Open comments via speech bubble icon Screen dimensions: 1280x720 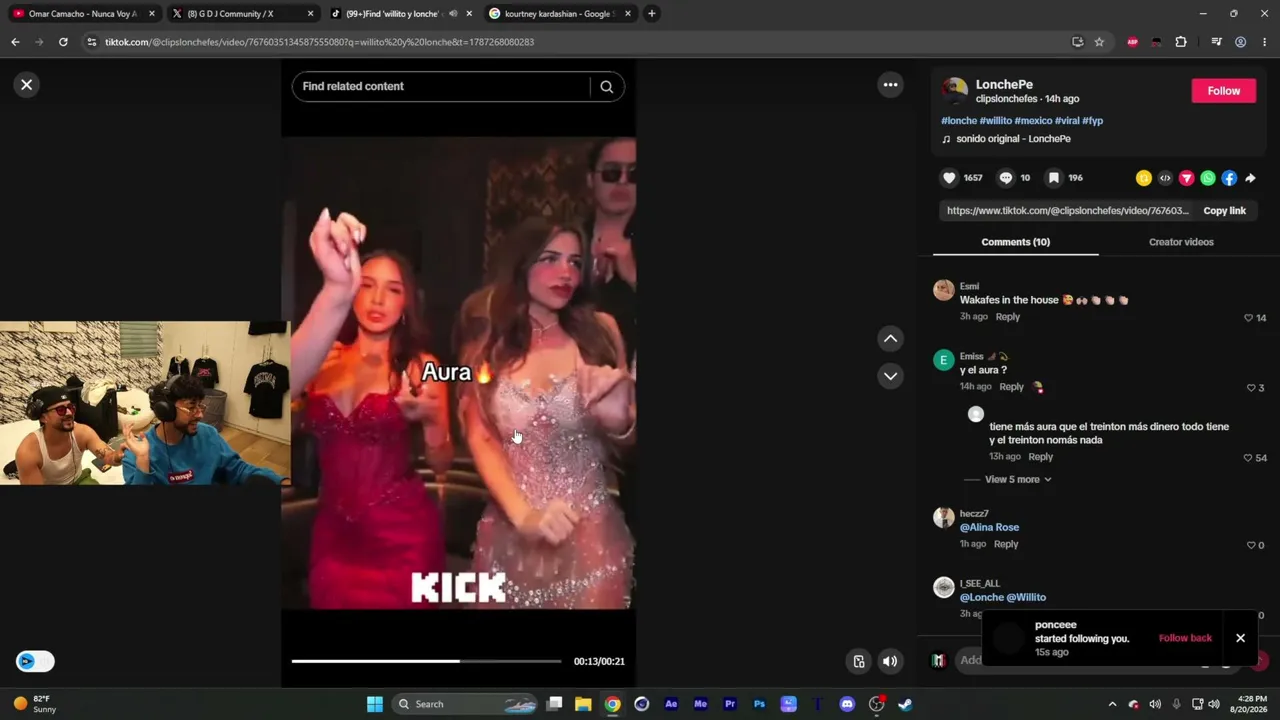(1006, 178)
